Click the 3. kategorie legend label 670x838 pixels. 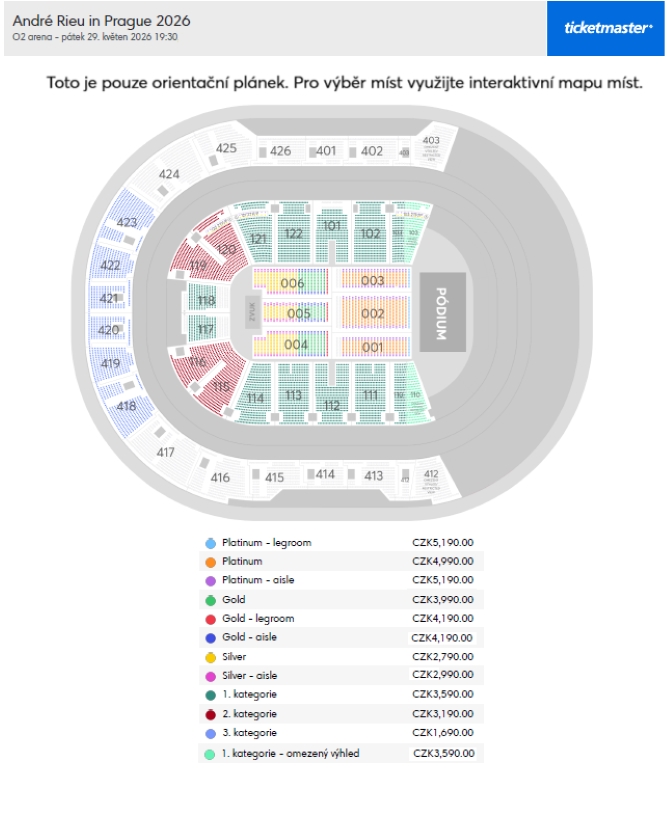[x=250, y=733]
